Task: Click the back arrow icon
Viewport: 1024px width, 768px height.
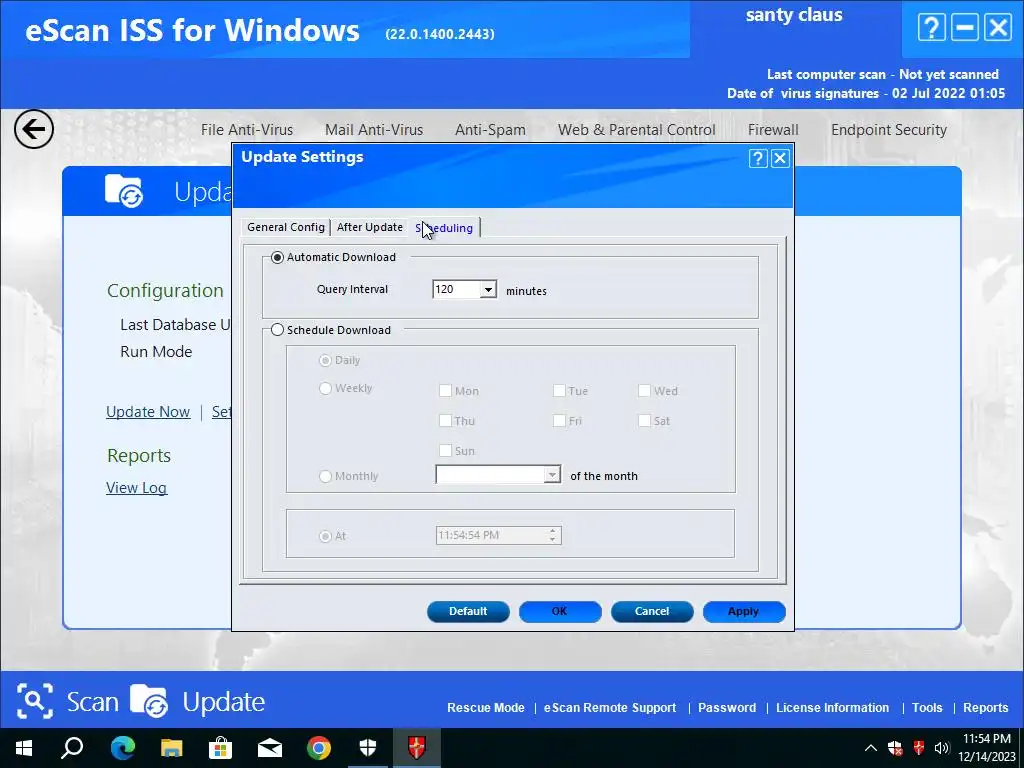Action: point(34,129)
